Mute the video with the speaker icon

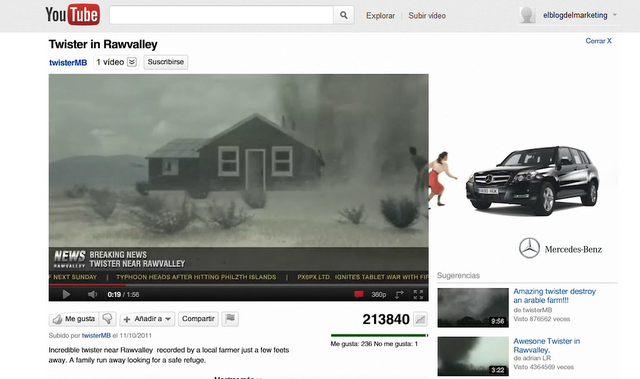pyautogui.click(x=93, y=294)
